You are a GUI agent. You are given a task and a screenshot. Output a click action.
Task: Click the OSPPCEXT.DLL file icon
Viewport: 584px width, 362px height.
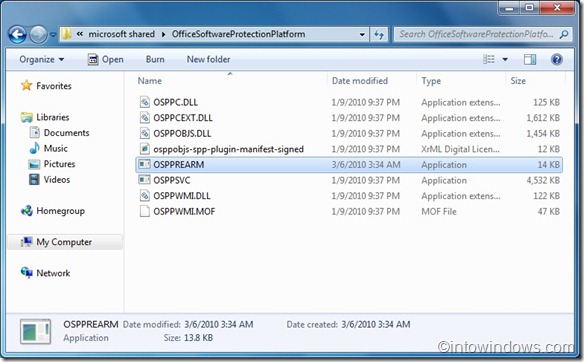coord(145,117)
